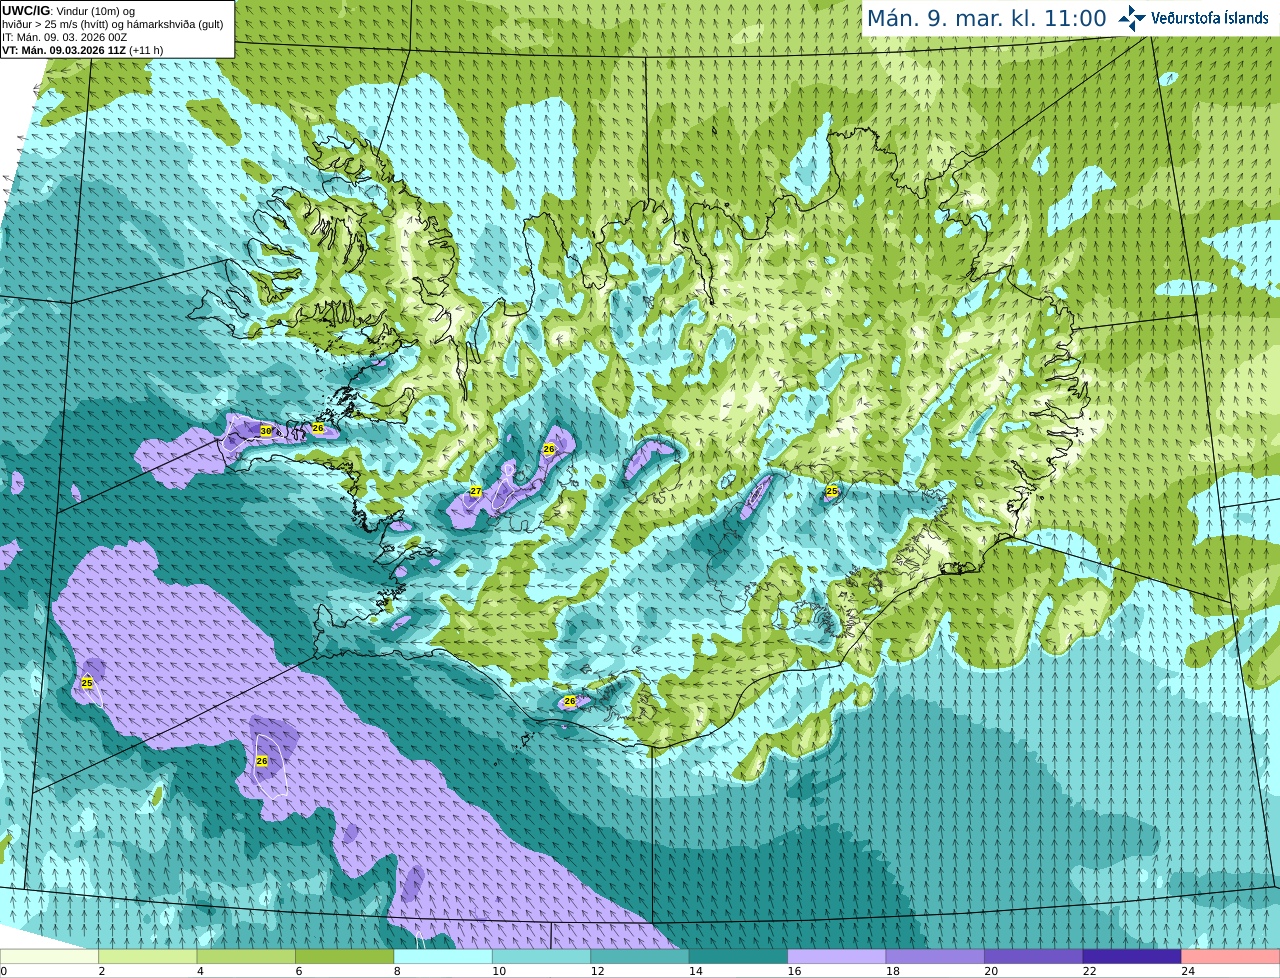
Task: Click the legend scale label 12
Action: 597,971
